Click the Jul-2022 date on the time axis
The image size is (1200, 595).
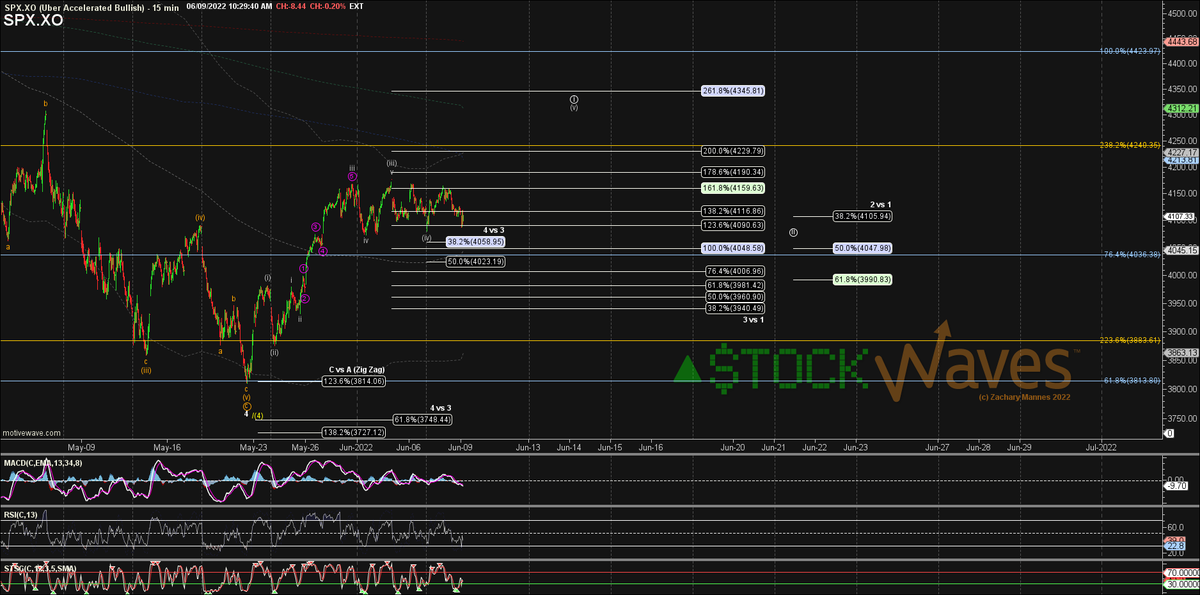1100,448
